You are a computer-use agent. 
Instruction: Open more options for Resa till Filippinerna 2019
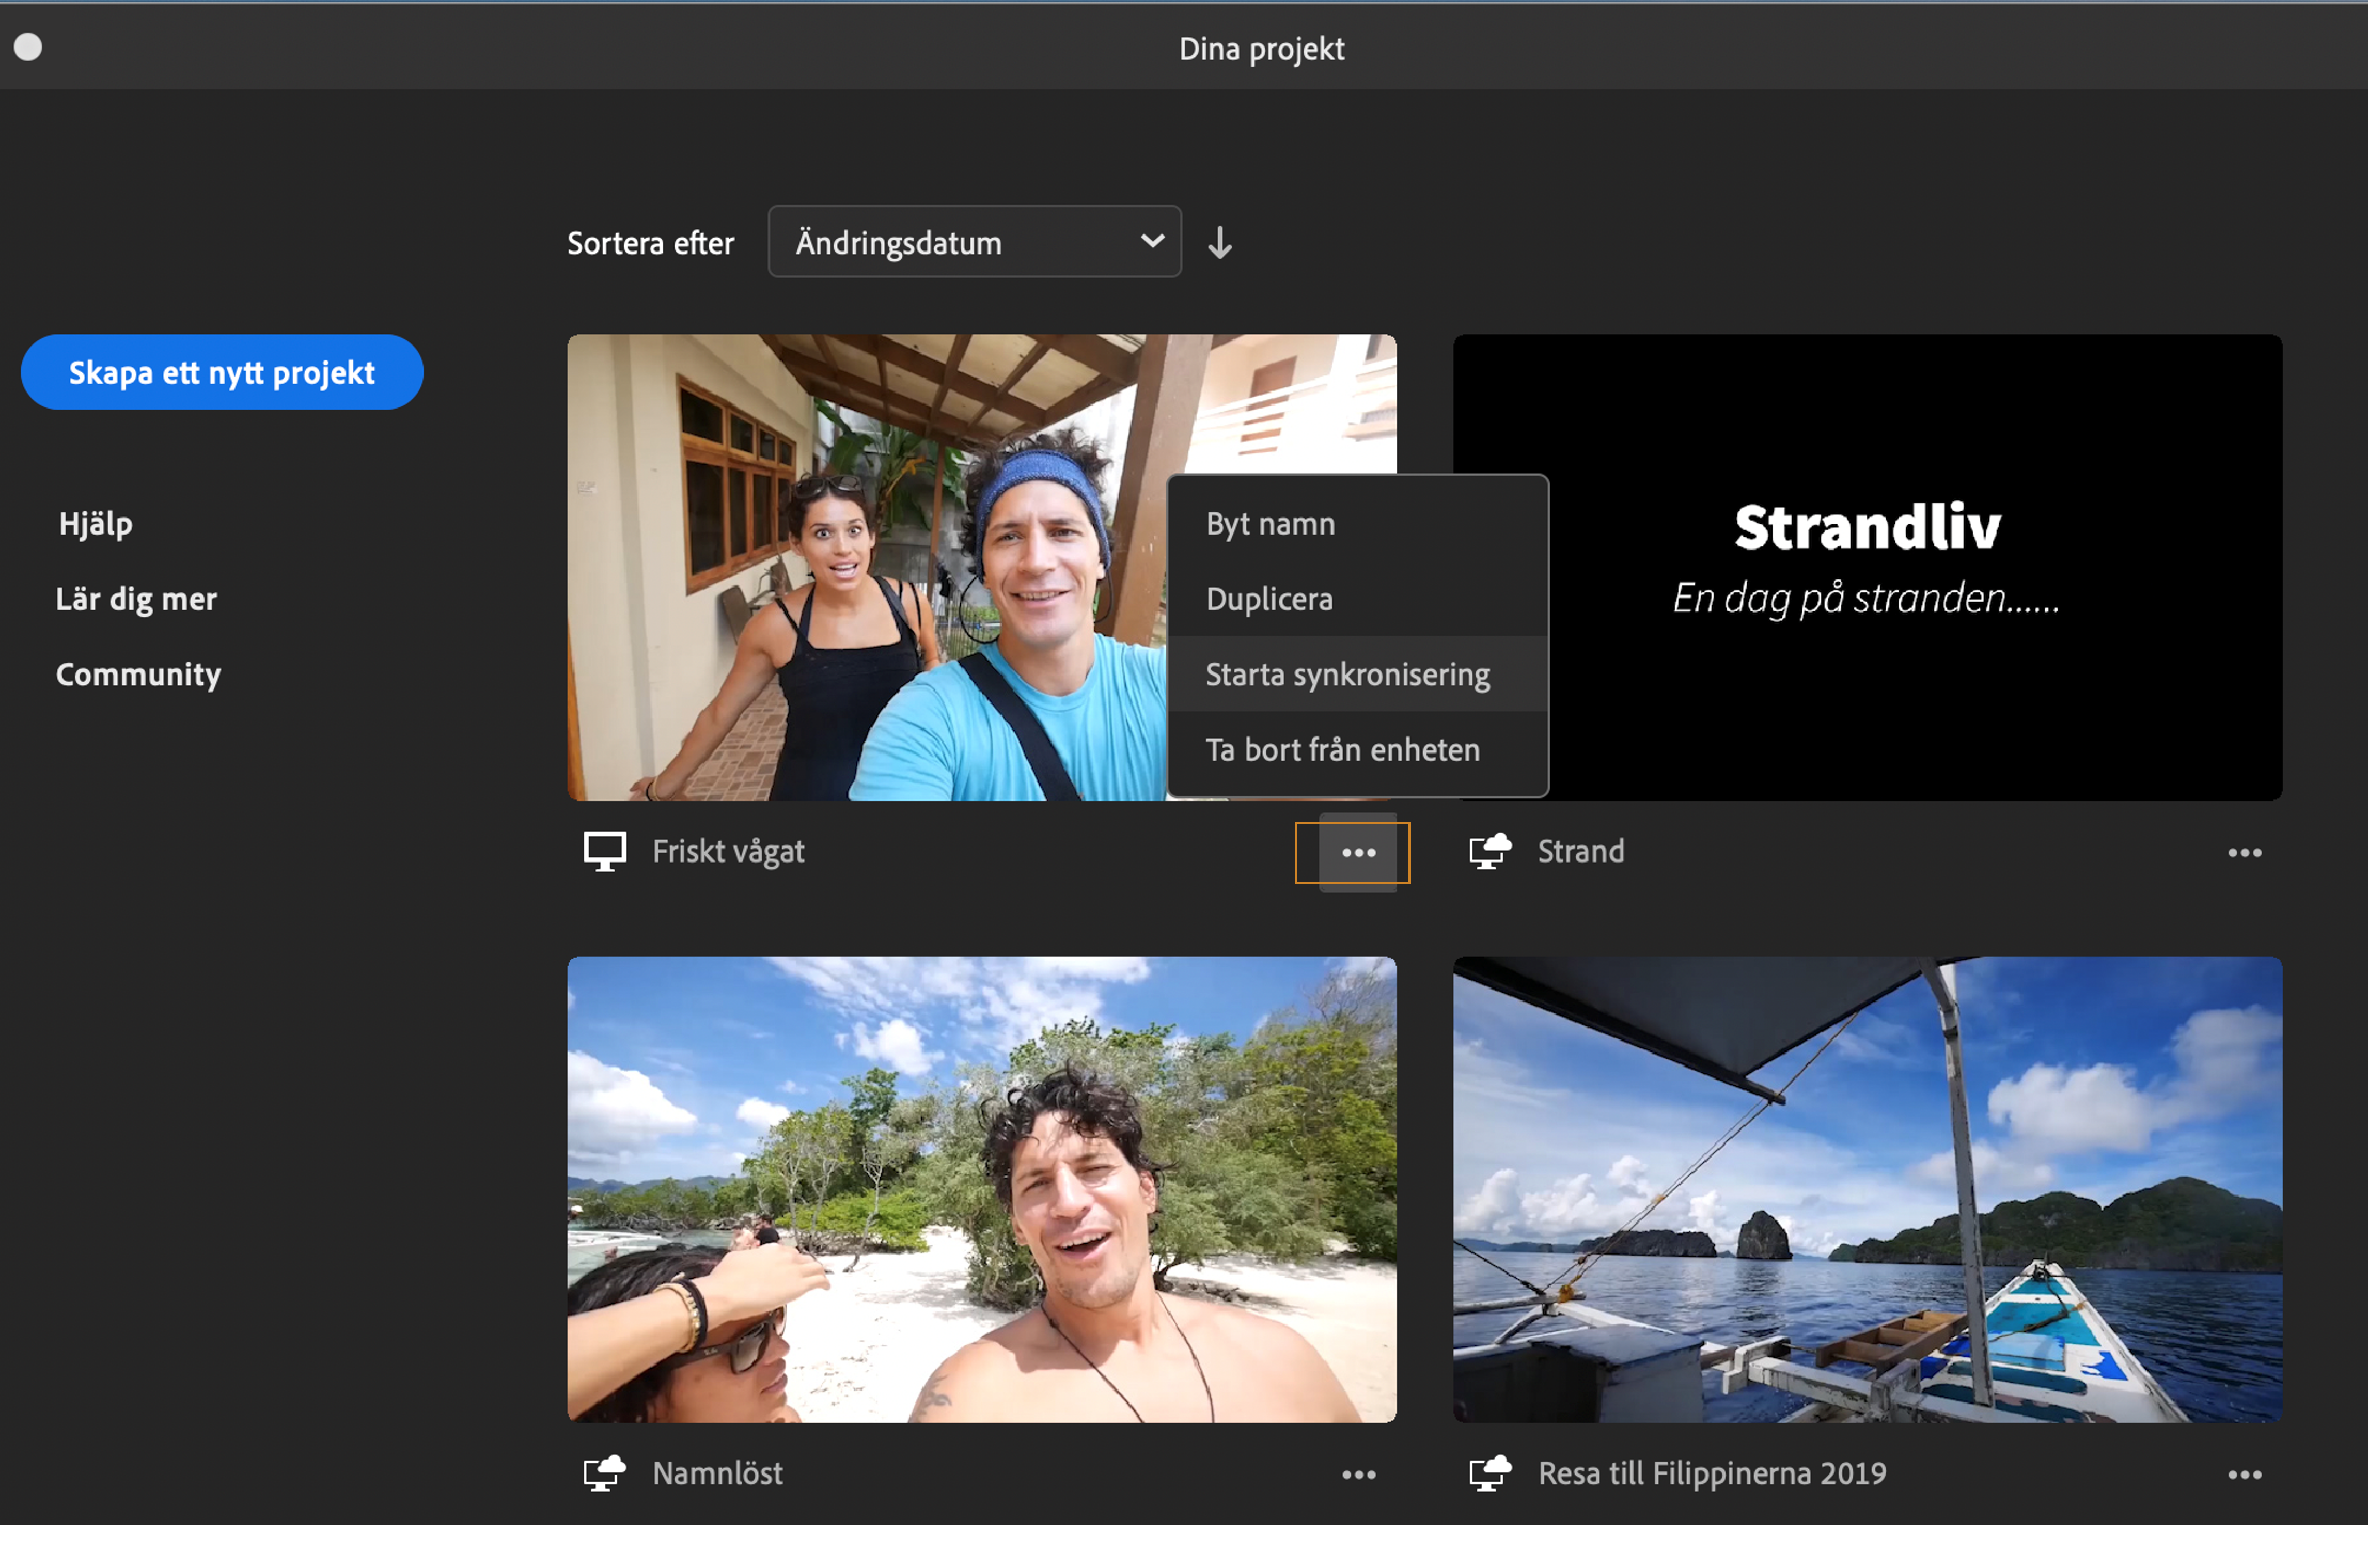[2243, 1474]
